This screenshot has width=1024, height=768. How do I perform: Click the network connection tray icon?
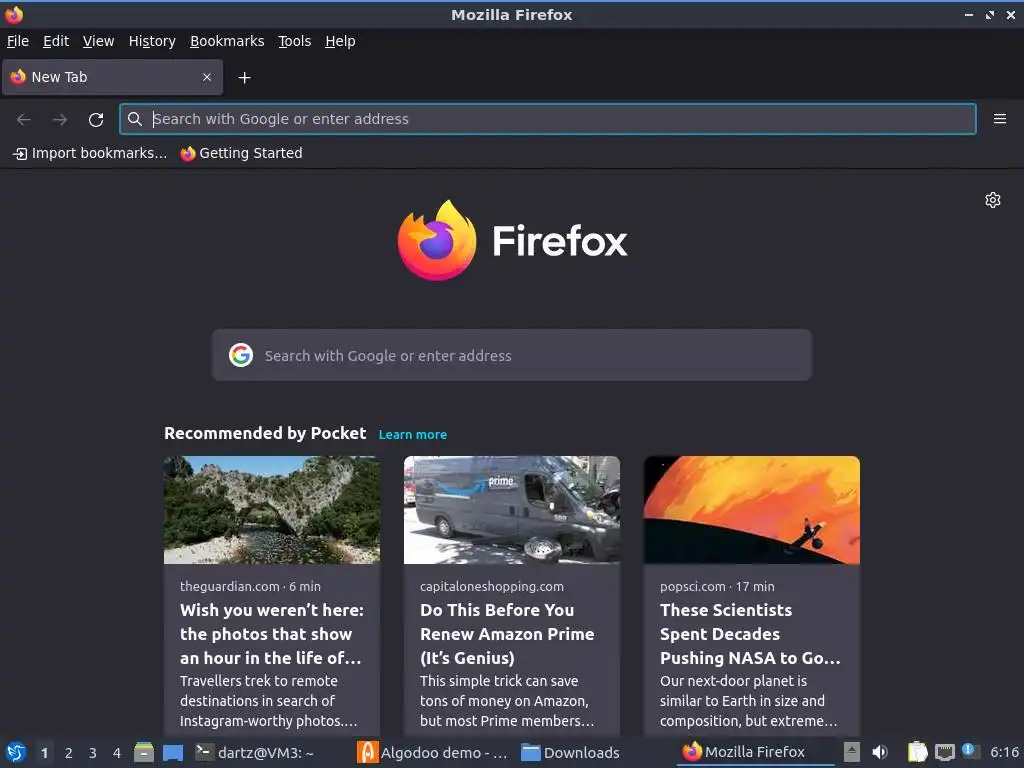[x=944, y=752]
